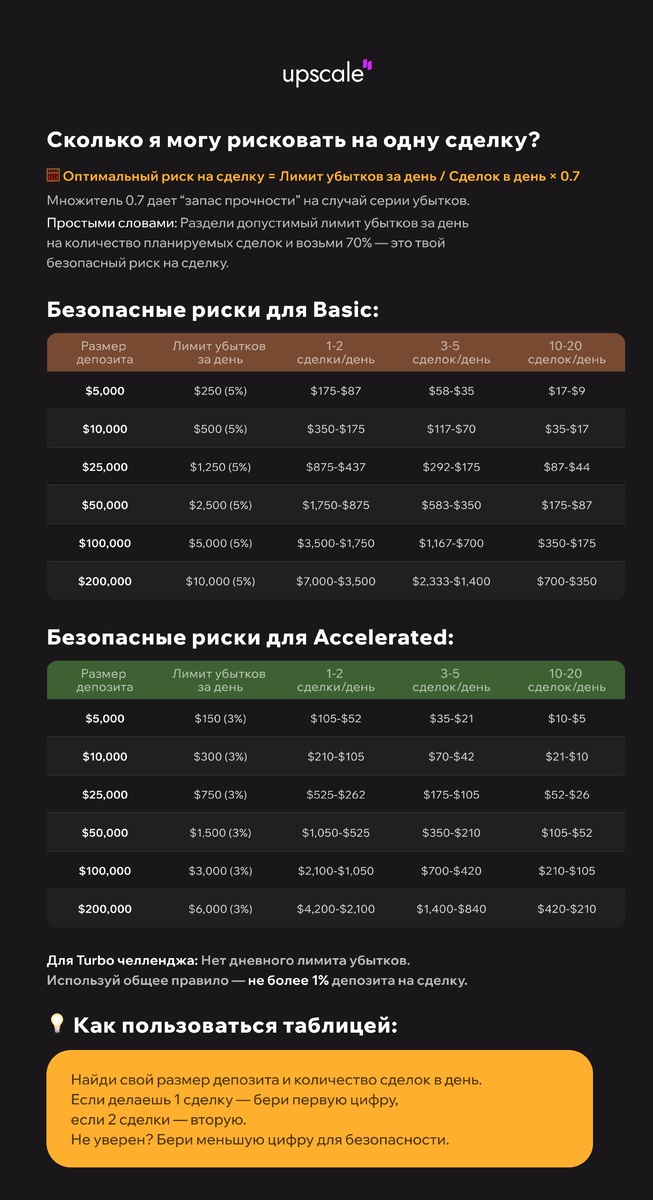Select the $250 (5%) daily loss limit cell
The width and height of the screenshot is (653, 1200).
click(220, 391)
